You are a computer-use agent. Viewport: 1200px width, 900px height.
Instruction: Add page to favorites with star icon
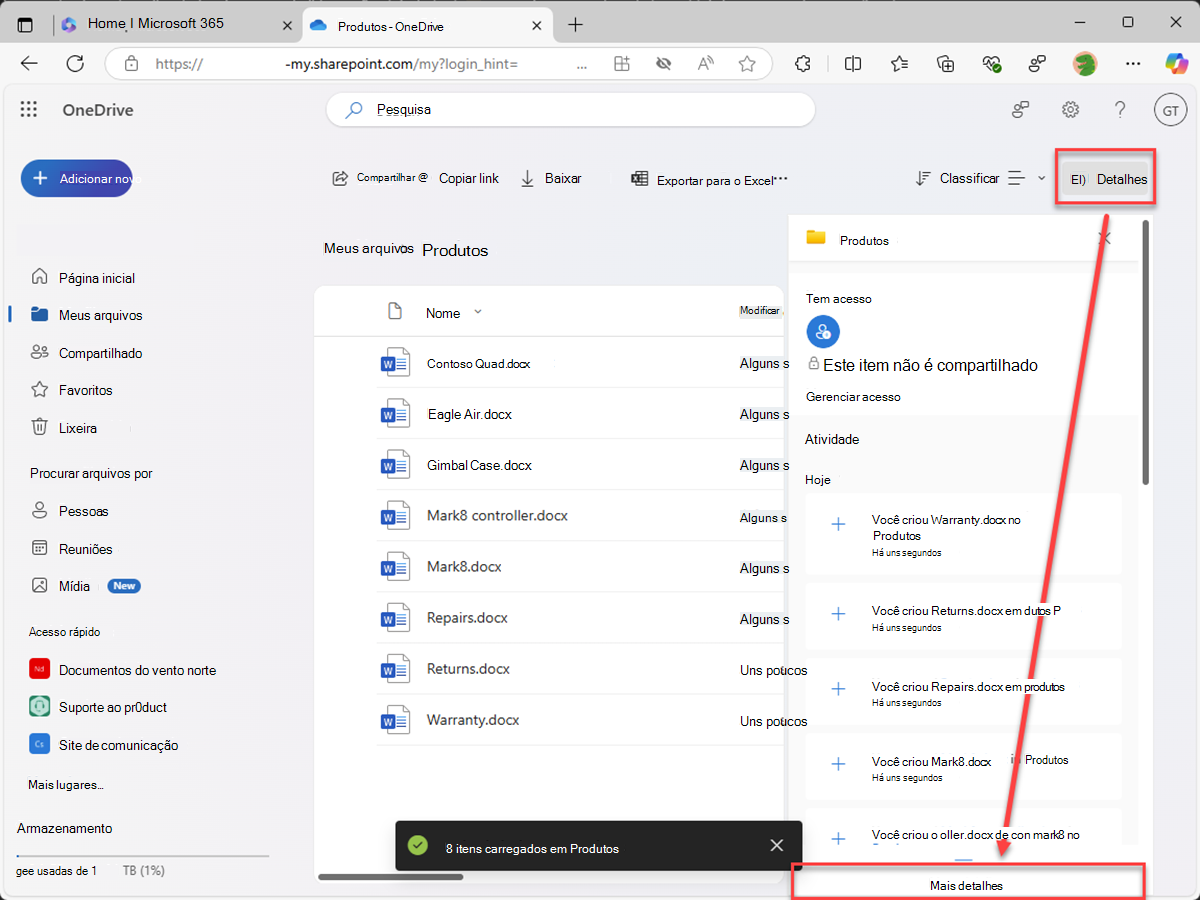point(747,64)
